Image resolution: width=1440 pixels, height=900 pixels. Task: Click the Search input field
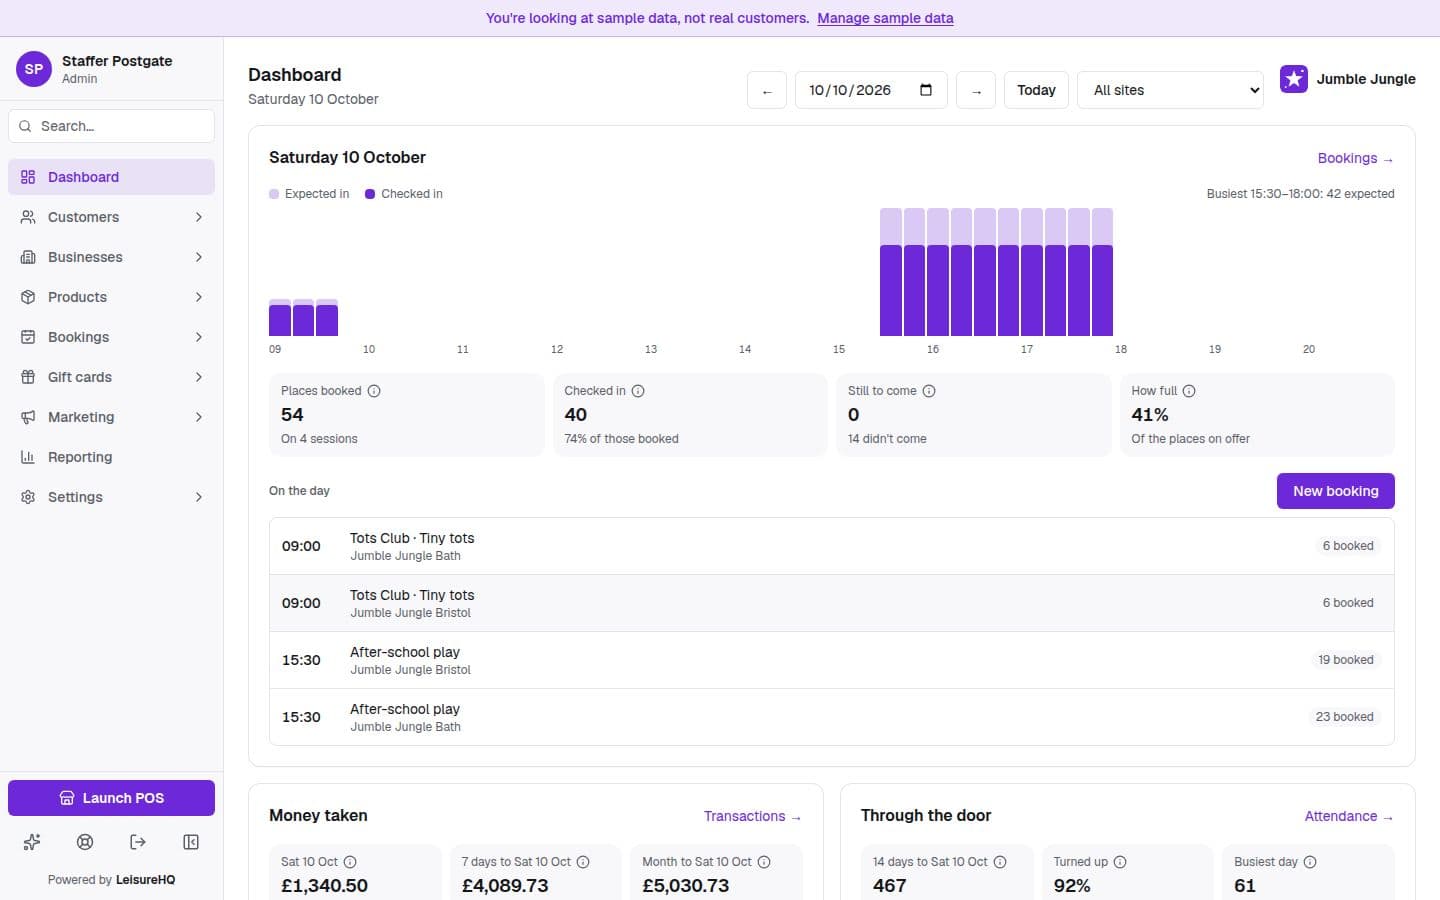click(x=111, y=126)
